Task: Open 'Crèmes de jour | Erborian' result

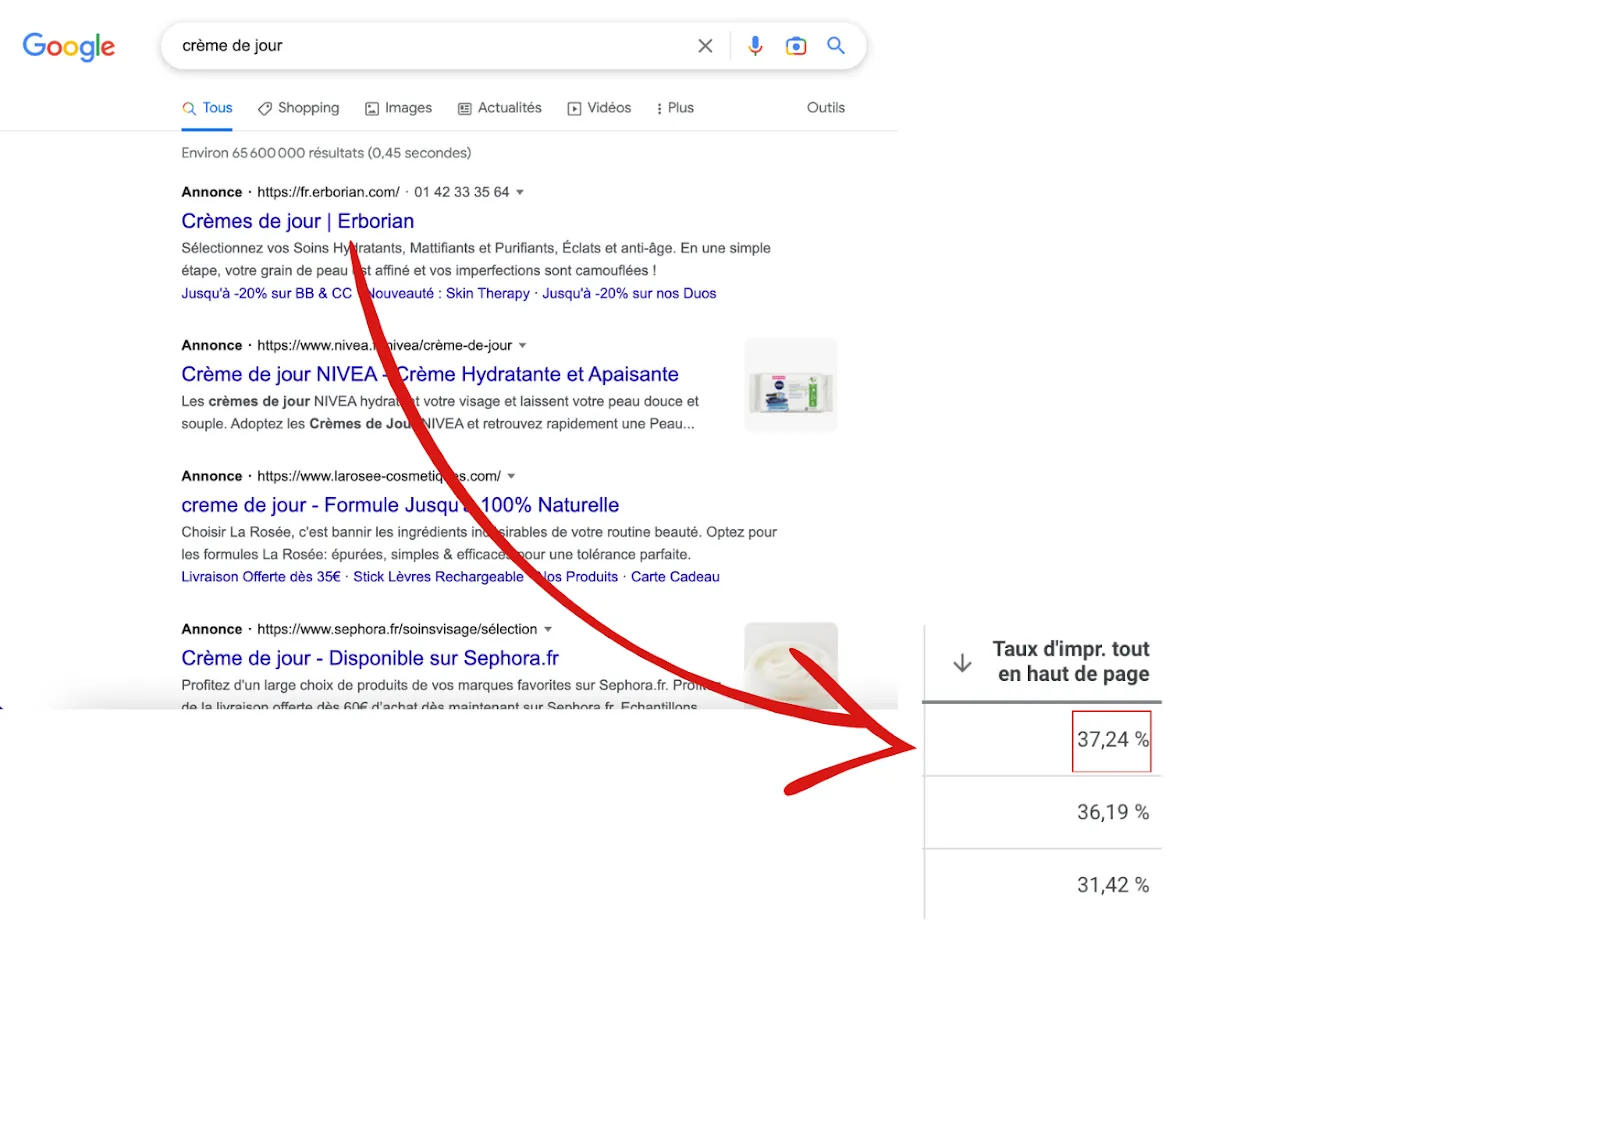Action: click(x=297, y=221)
